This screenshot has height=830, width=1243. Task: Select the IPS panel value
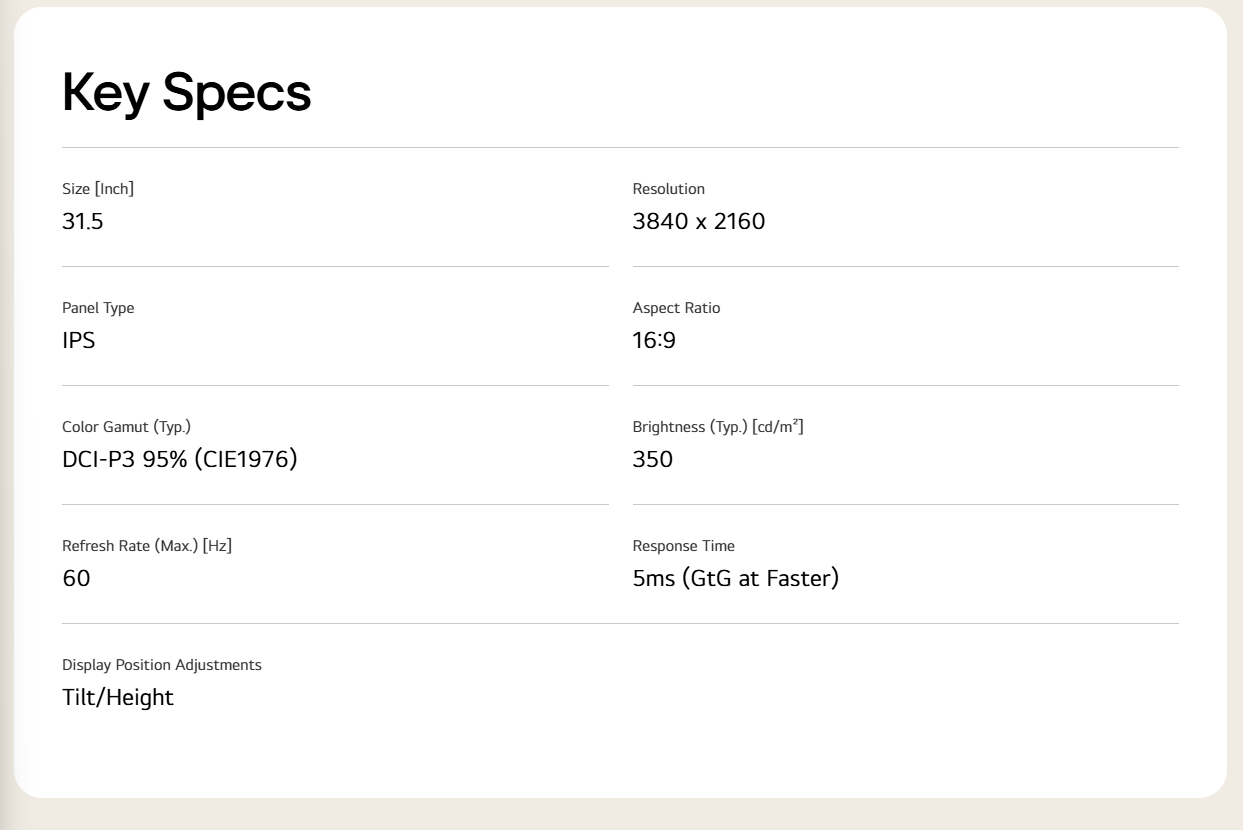(79, 340)
